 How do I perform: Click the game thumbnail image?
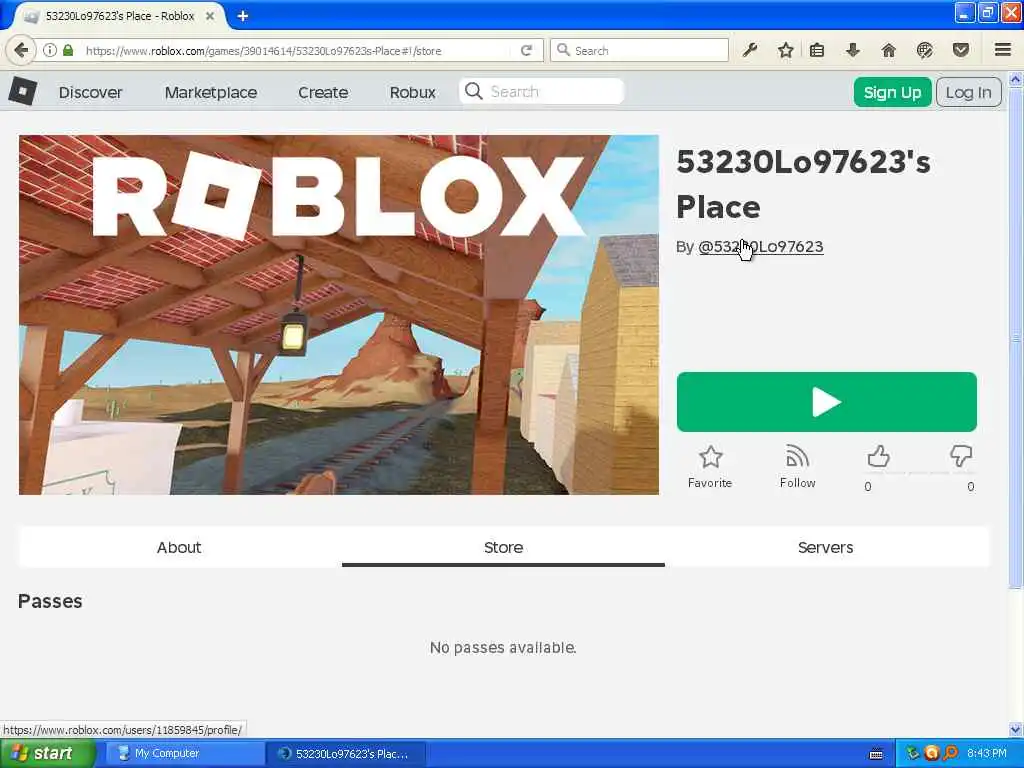pos(339,315)
